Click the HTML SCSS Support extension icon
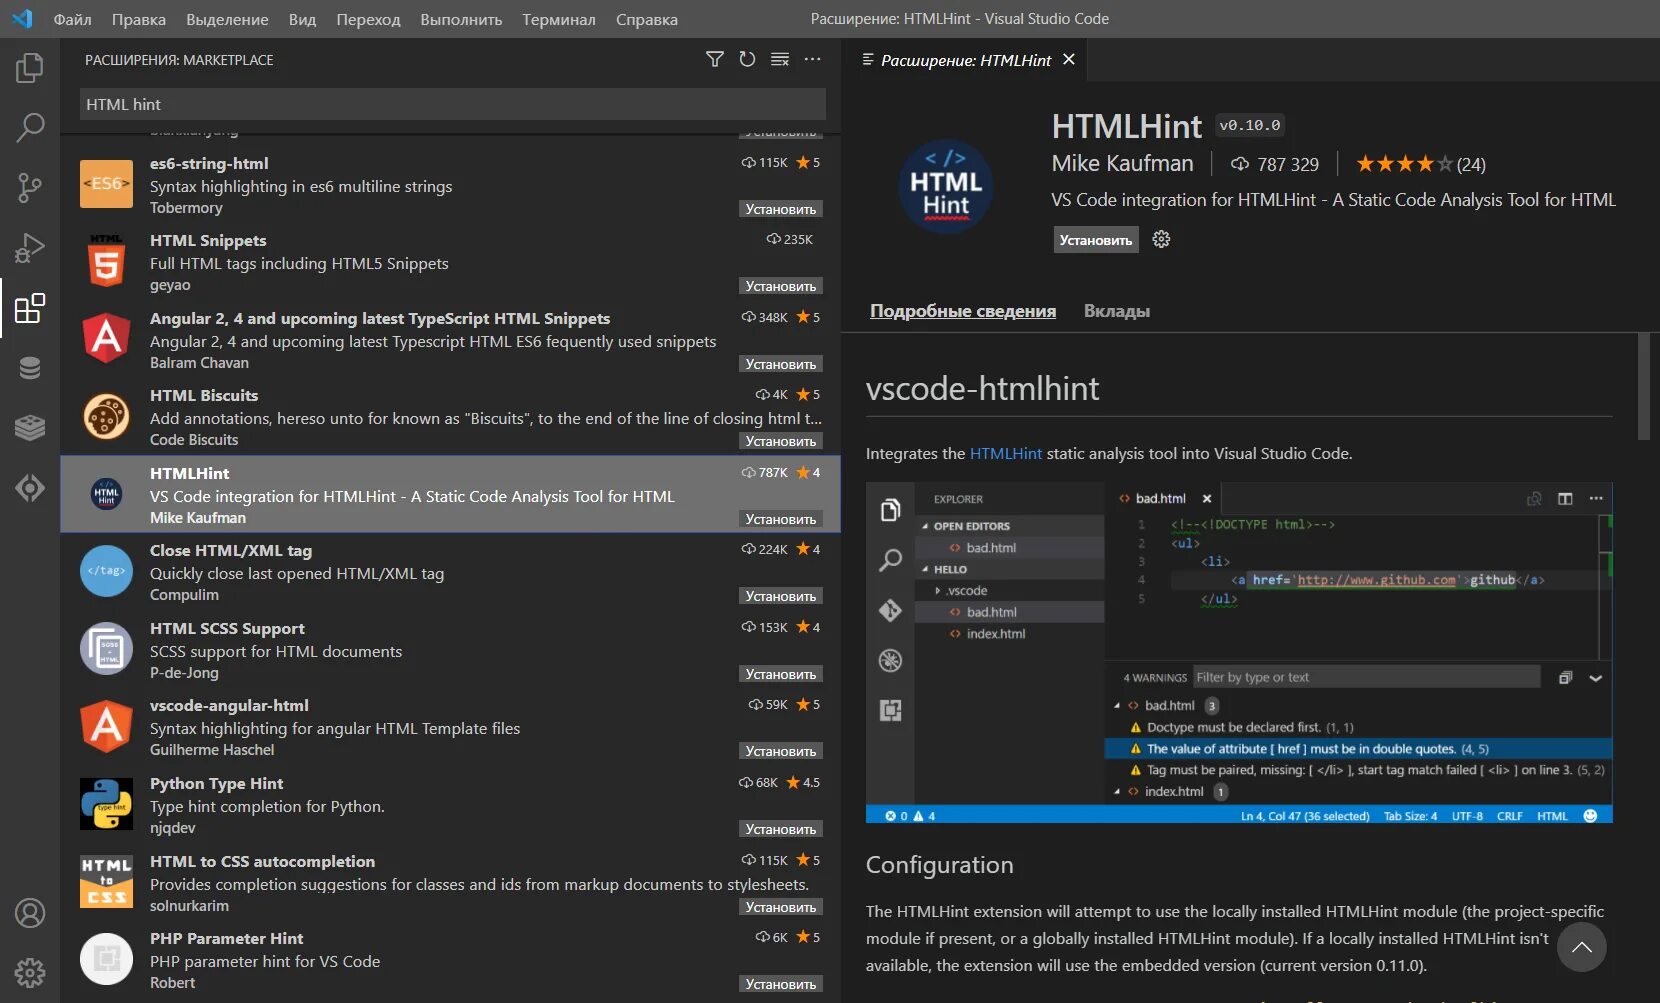 (x=106, y=649)
